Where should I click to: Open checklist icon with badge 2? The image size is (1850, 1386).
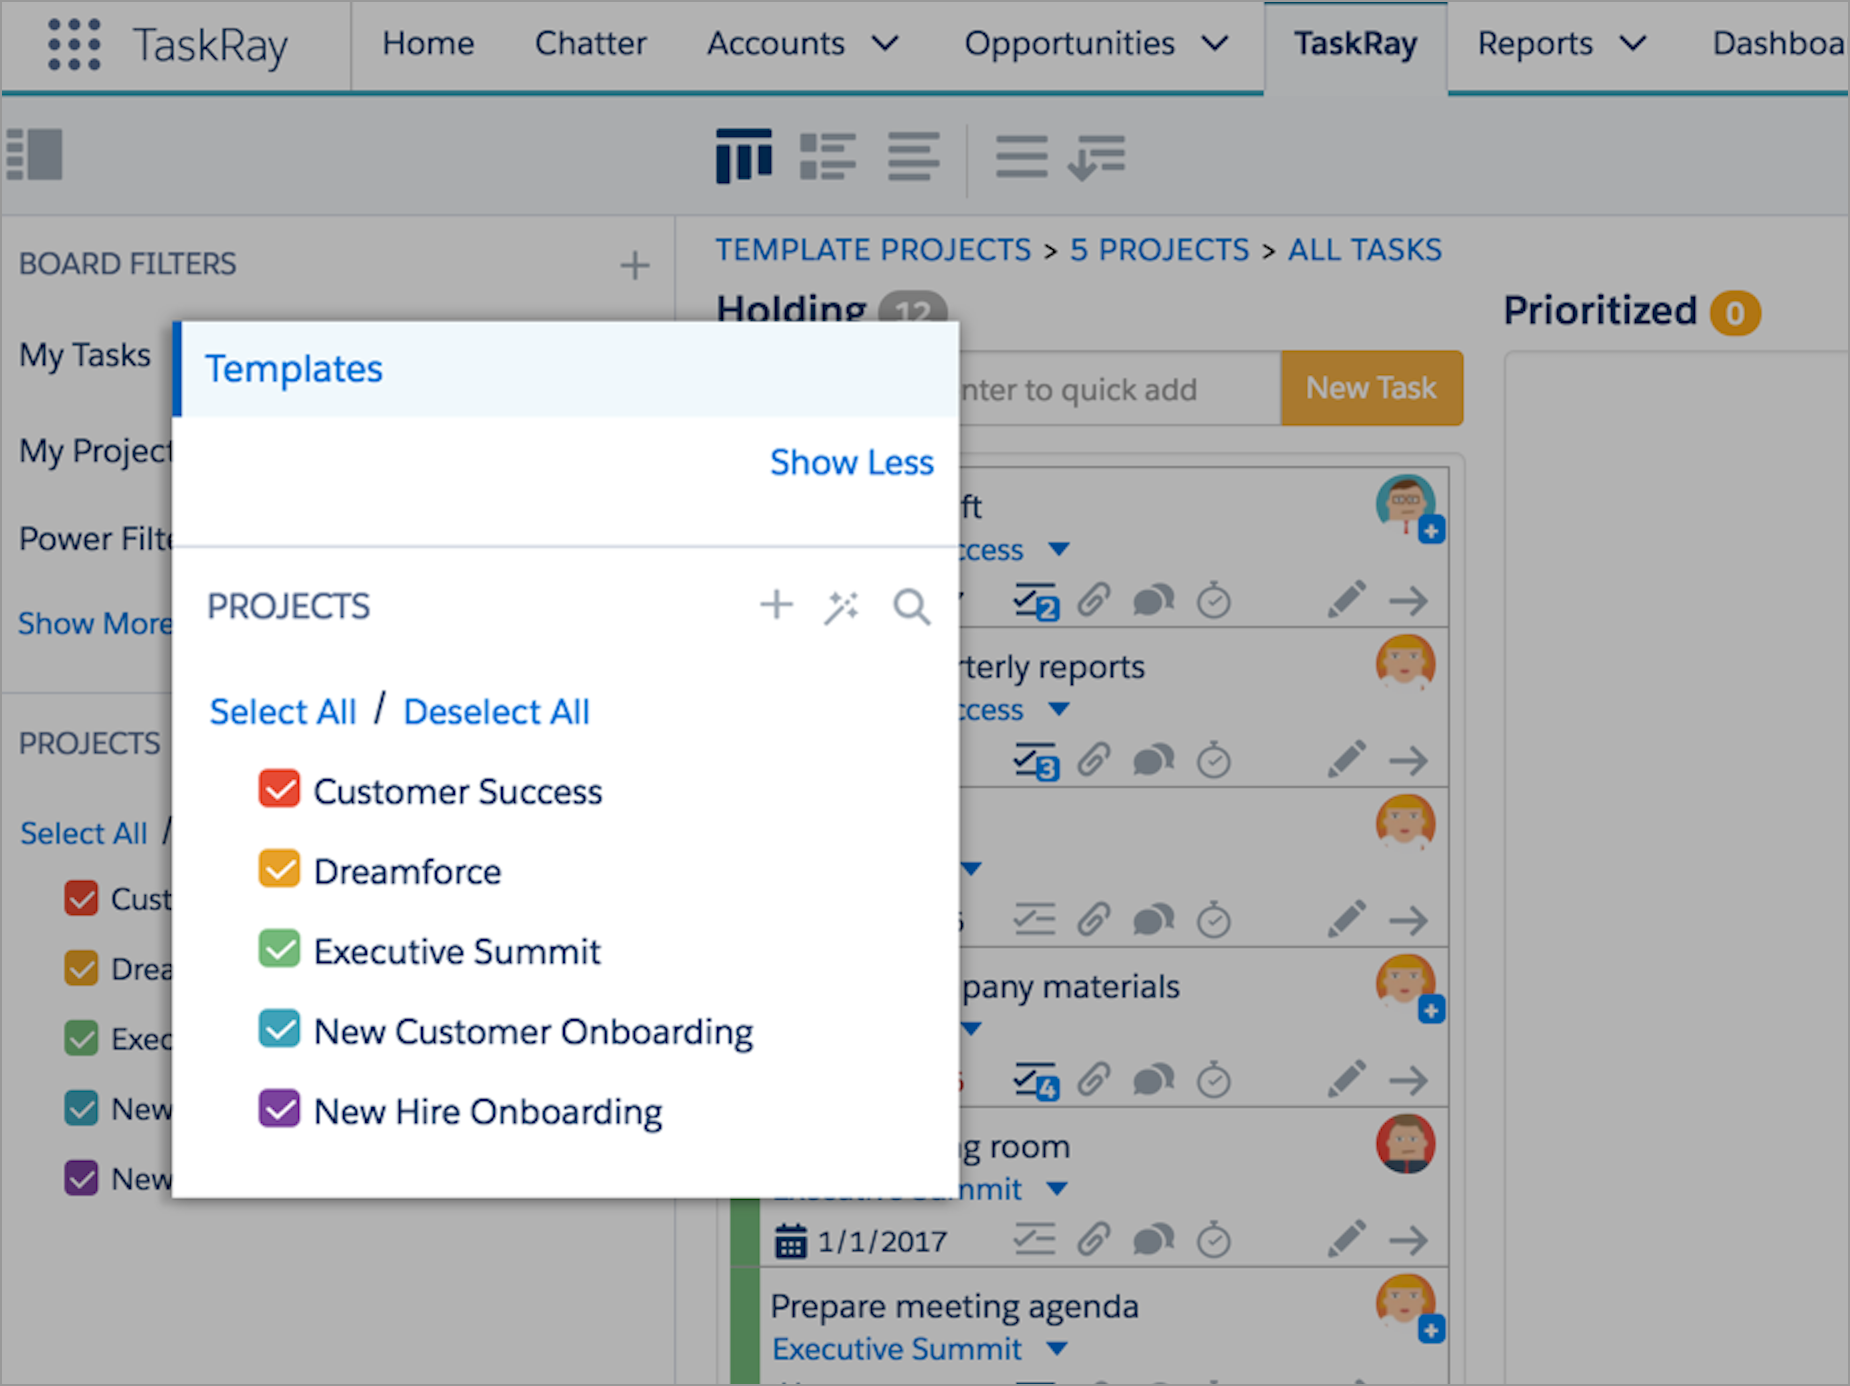[1036, 601]
